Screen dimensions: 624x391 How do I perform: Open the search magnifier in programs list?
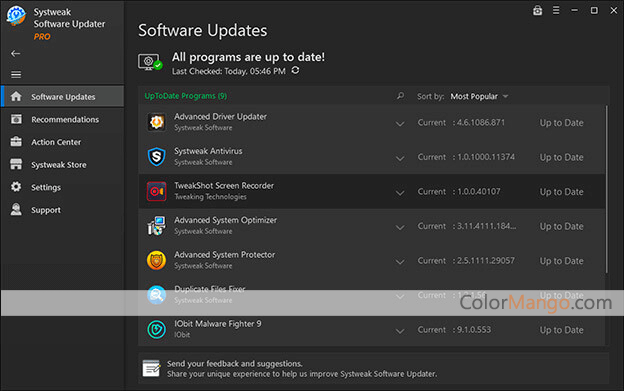point(400,96)
